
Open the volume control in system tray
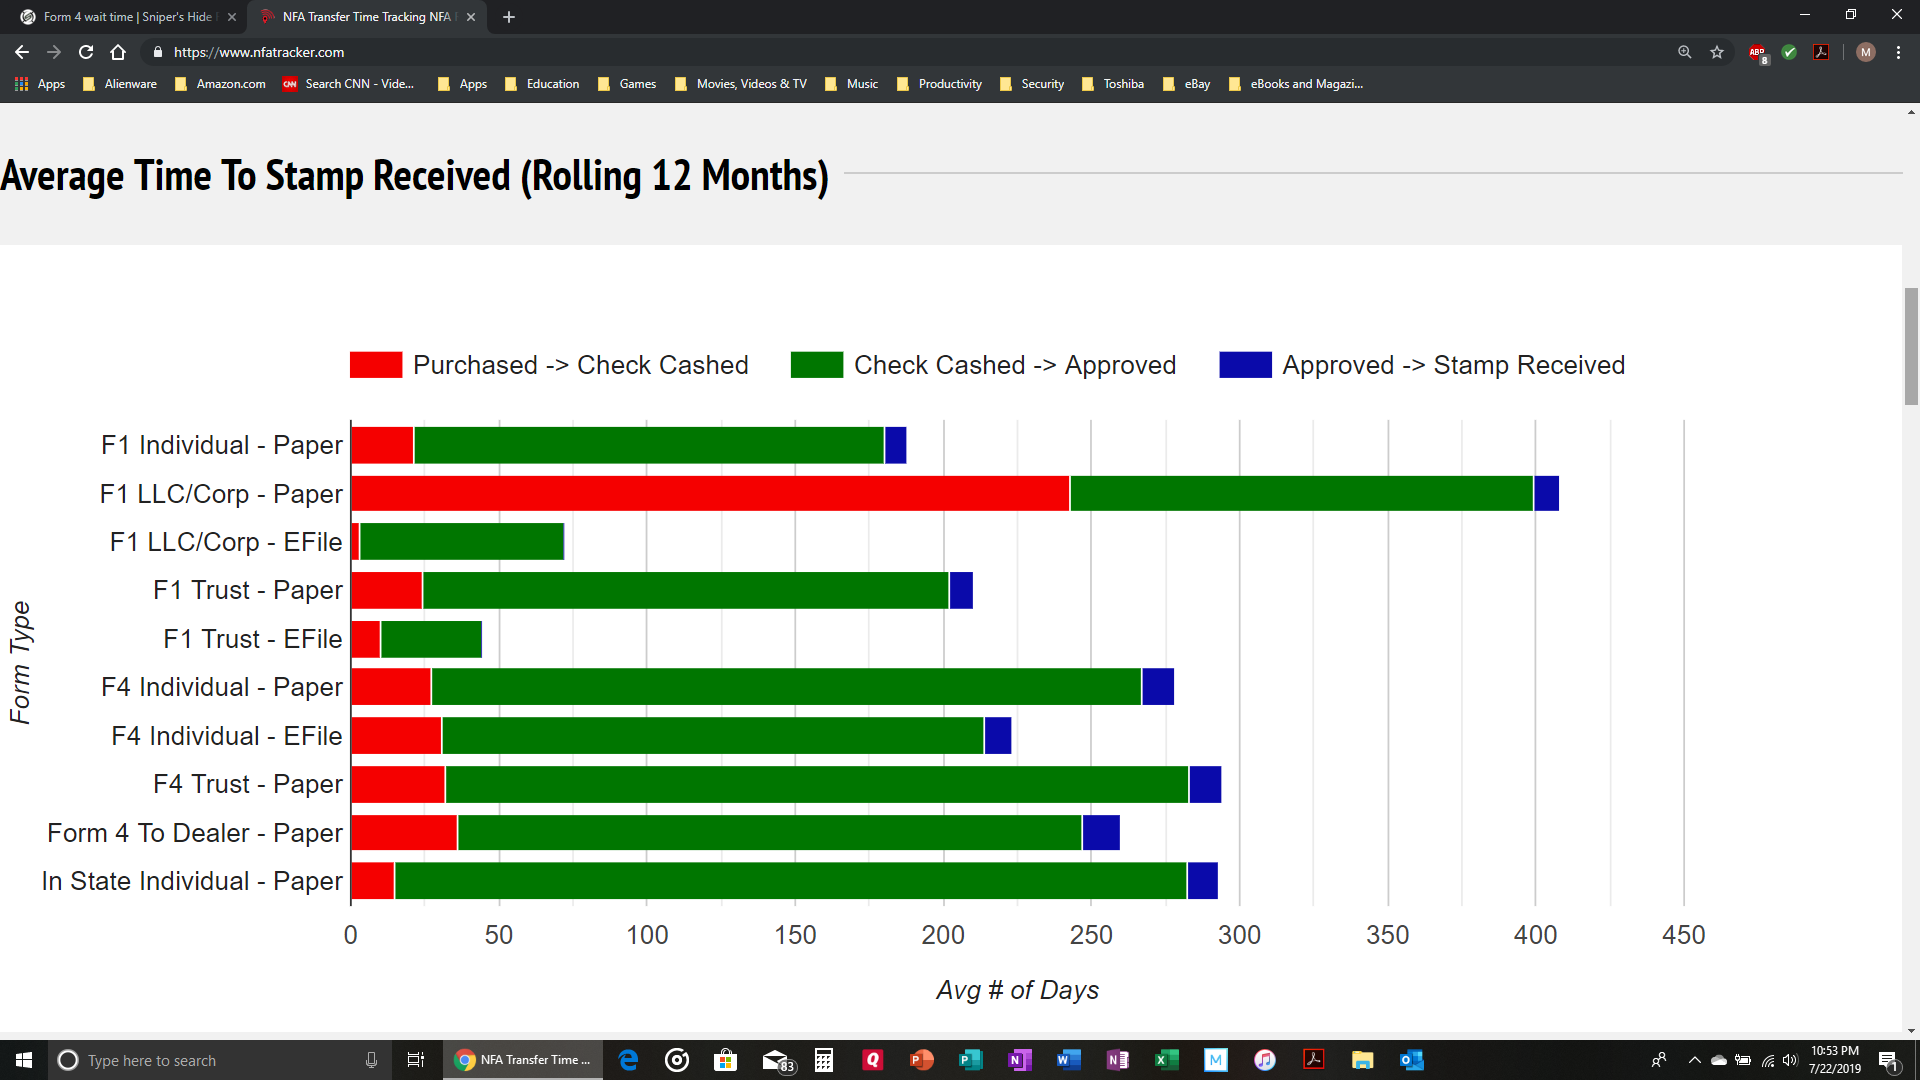coord(1790,1060)
